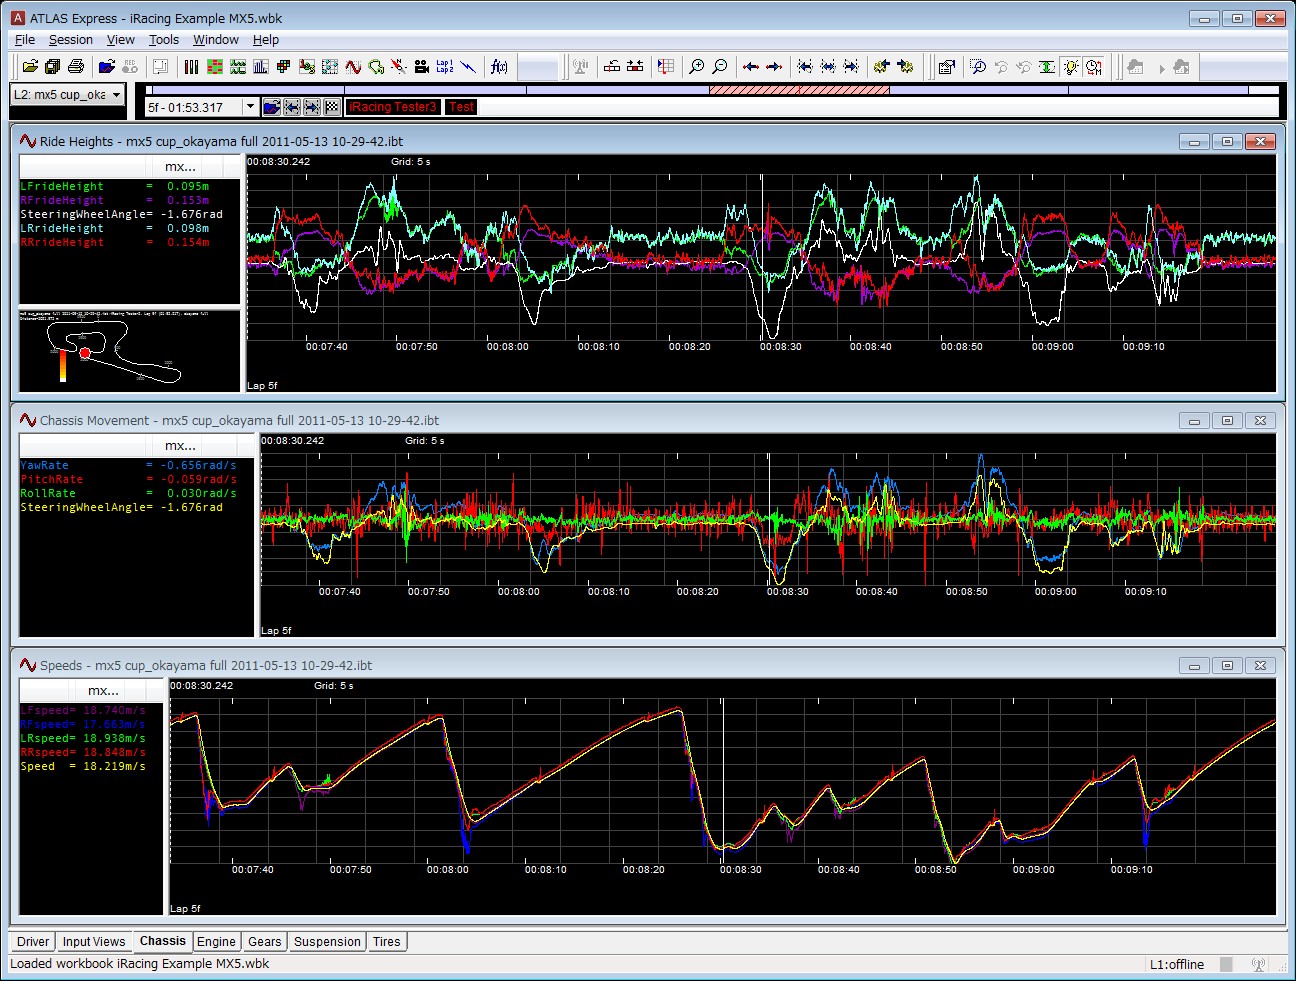This screenshot has height=981, width=1296.
Task: Click the checkered flag icon by lap selector
Action: pyautogui.click(x=331, y=107)
